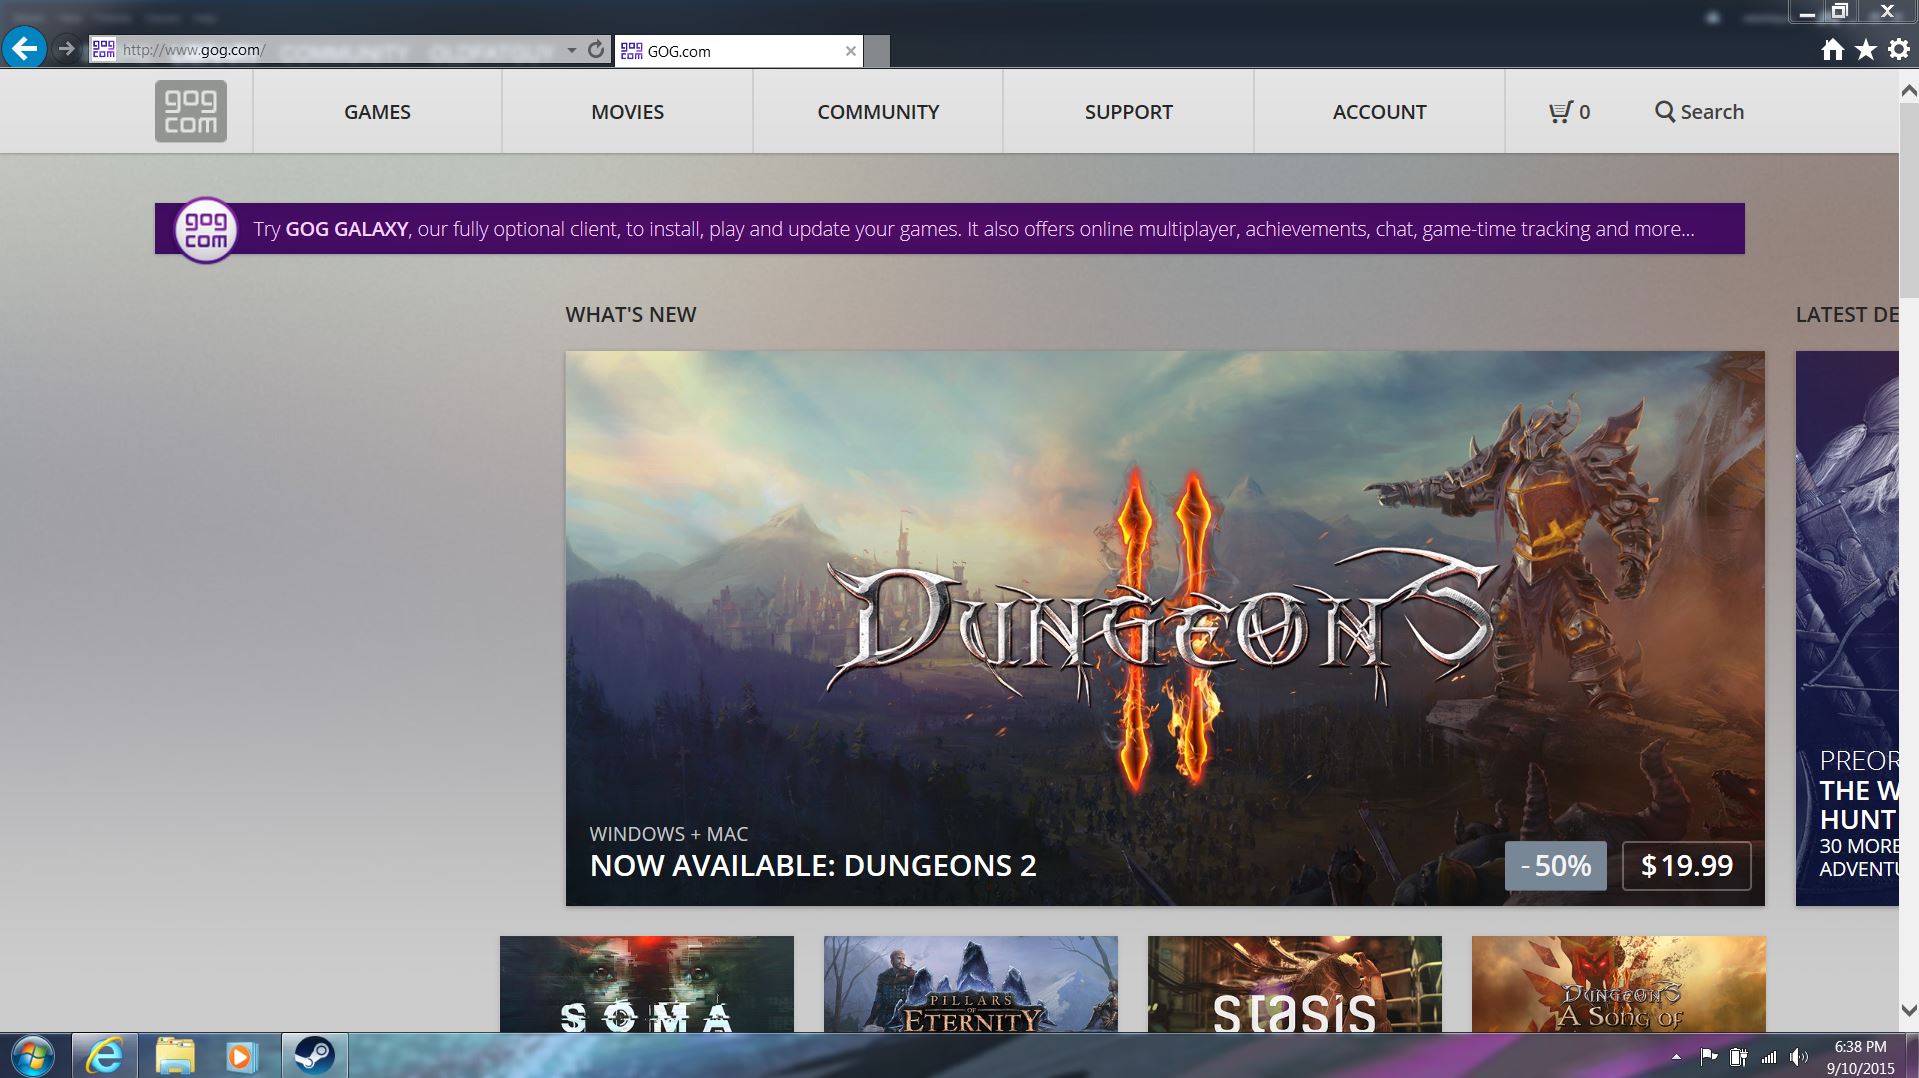Open browser Tools gear icon
This screenshot has width=1919, height=1078.
[1899, 49]
